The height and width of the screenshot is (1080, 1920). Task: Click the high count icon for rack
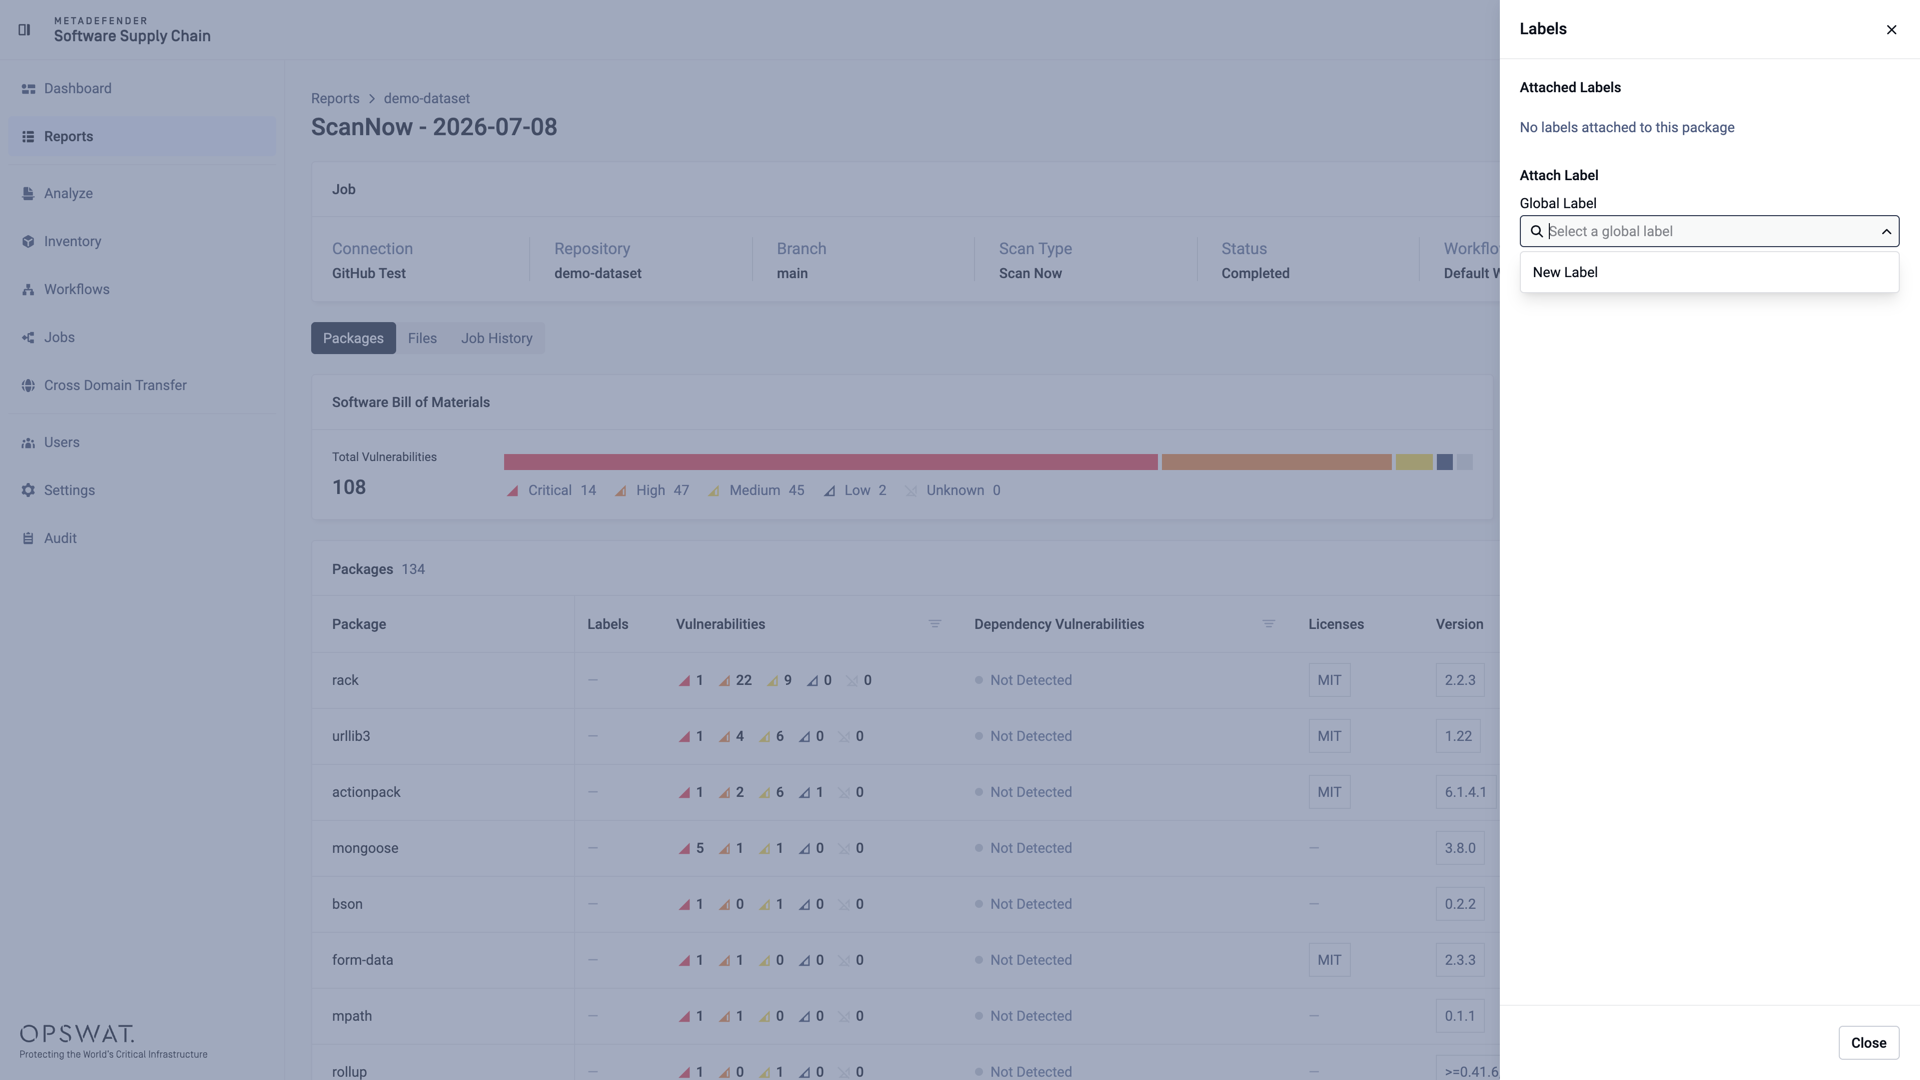click(724, 681)
